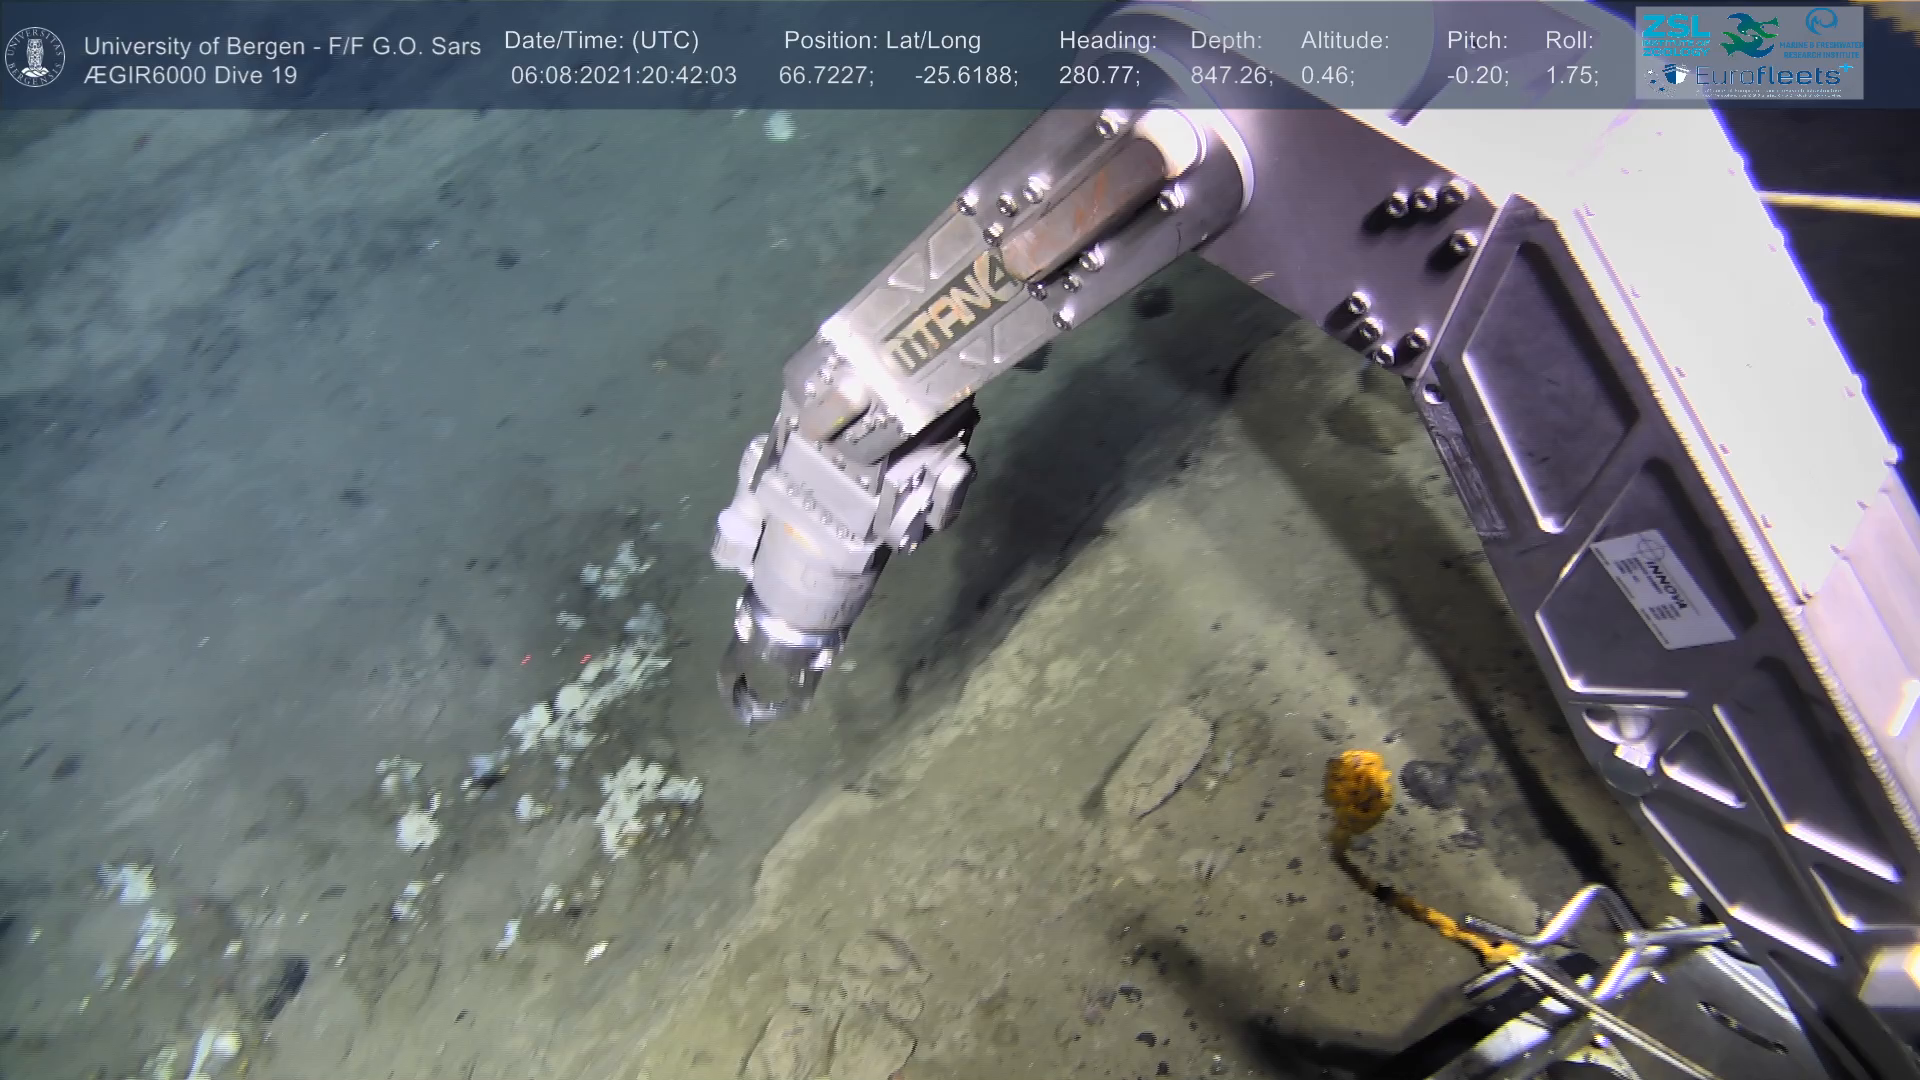The width and height of the screenshot is (1920, 1080).
Task: Select the Date/Time (UTC) header label
Action: [601, 41]
